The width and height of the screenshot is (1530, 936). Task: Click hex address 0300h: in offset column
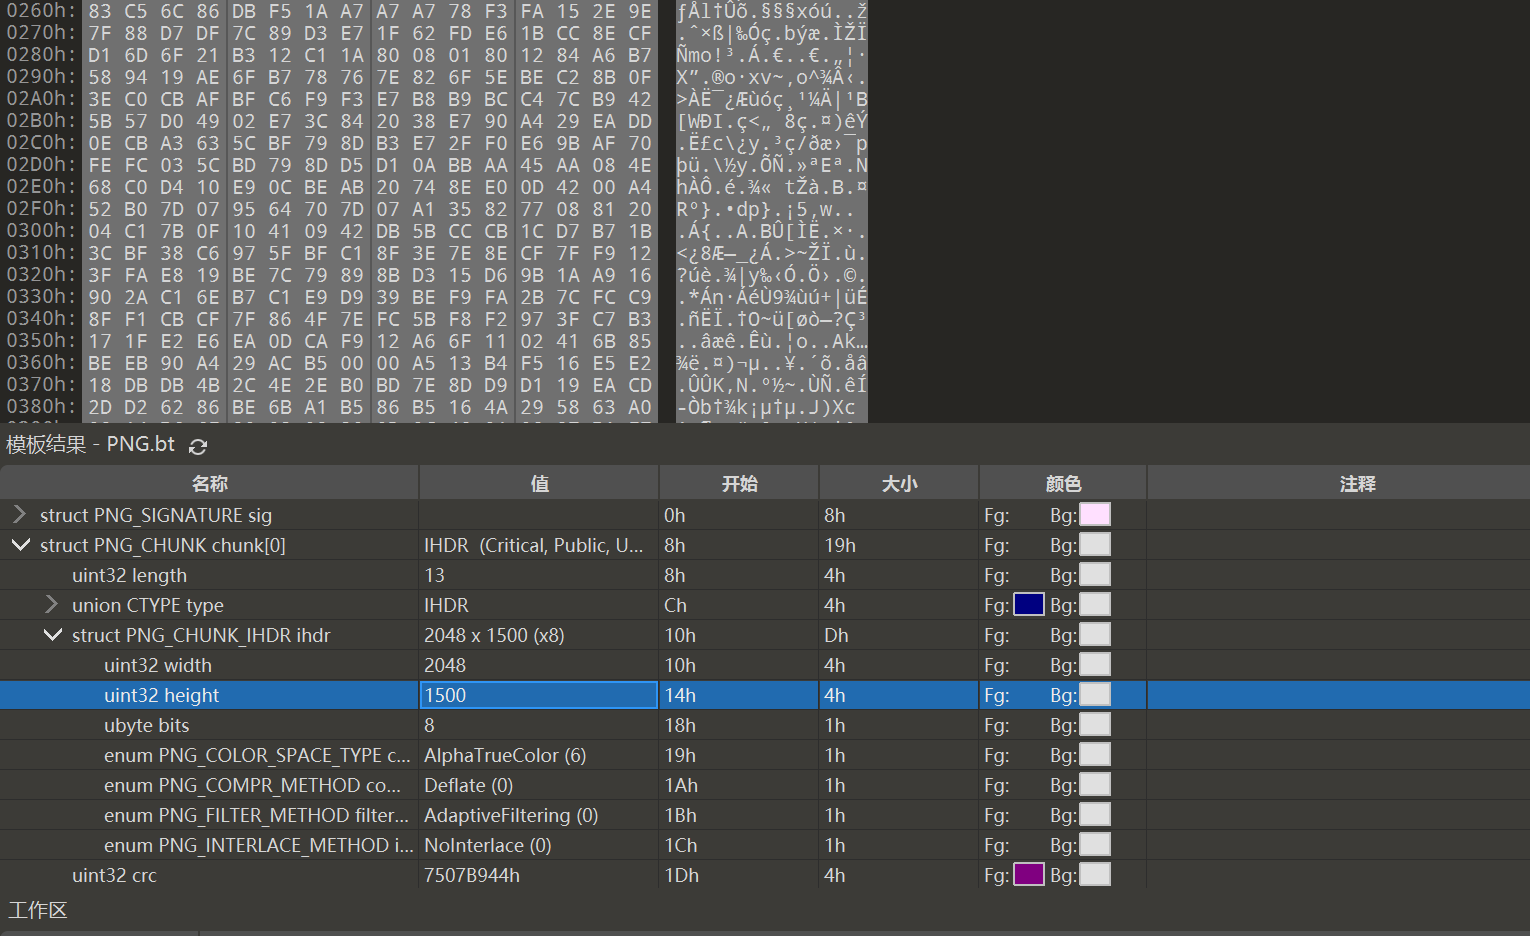coord(41,231)
